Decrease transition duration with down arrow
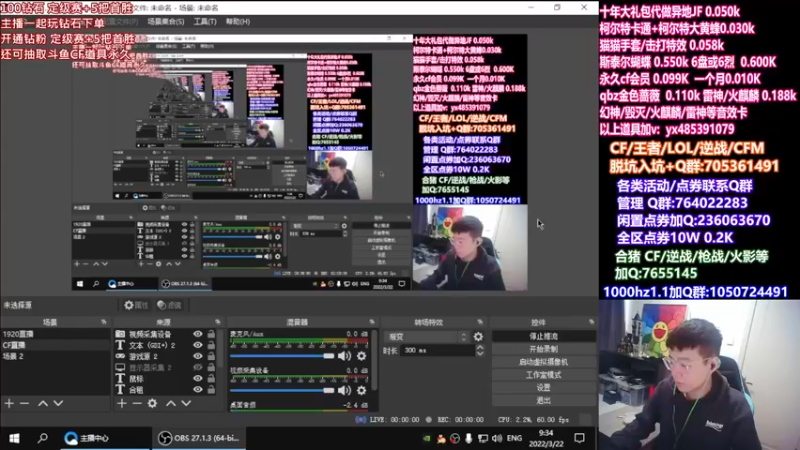This screenshot has height=450, width=800. click(480, 354)
